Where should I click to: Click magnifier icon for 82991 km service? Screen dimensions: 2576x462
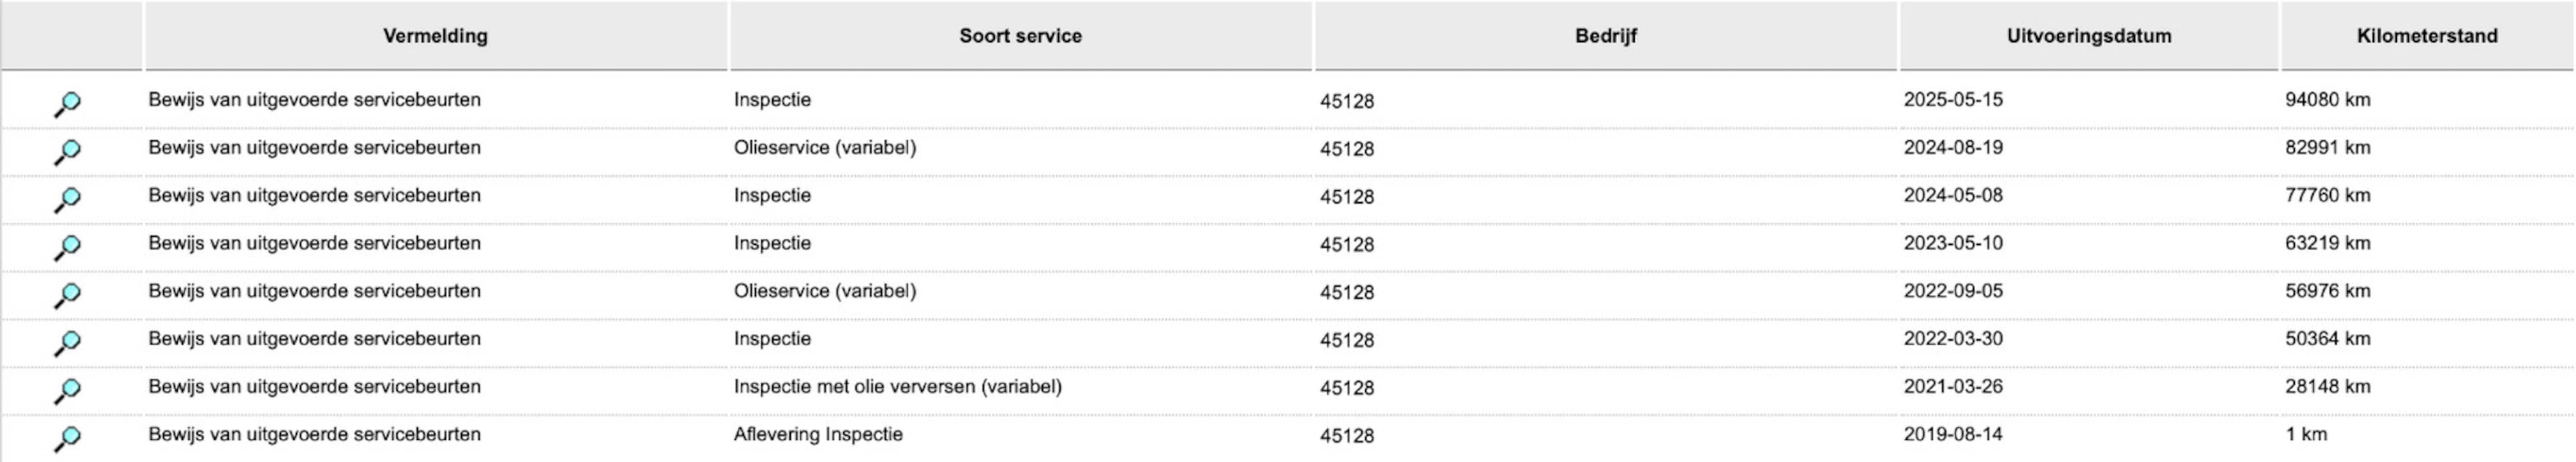(x=67, y=151)
